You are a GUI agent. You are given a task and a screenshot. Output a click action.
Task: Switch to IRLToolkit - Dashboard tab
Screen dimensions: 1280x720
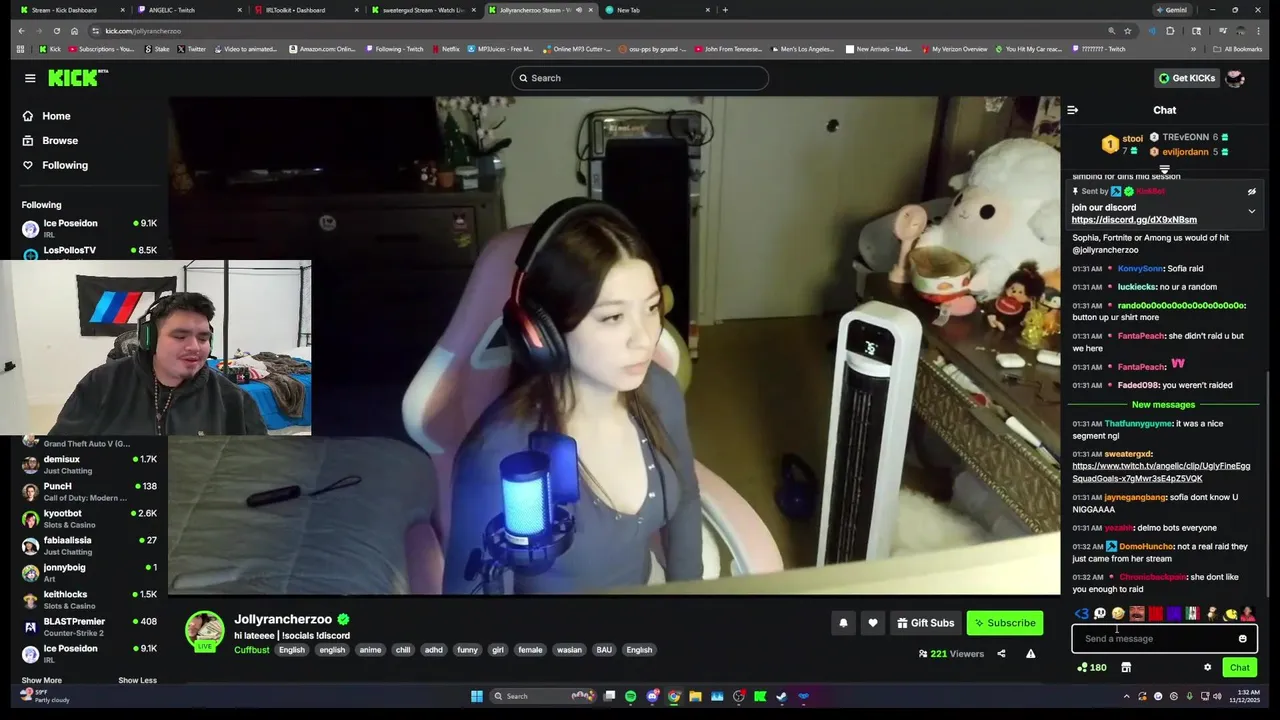[304, 10]
